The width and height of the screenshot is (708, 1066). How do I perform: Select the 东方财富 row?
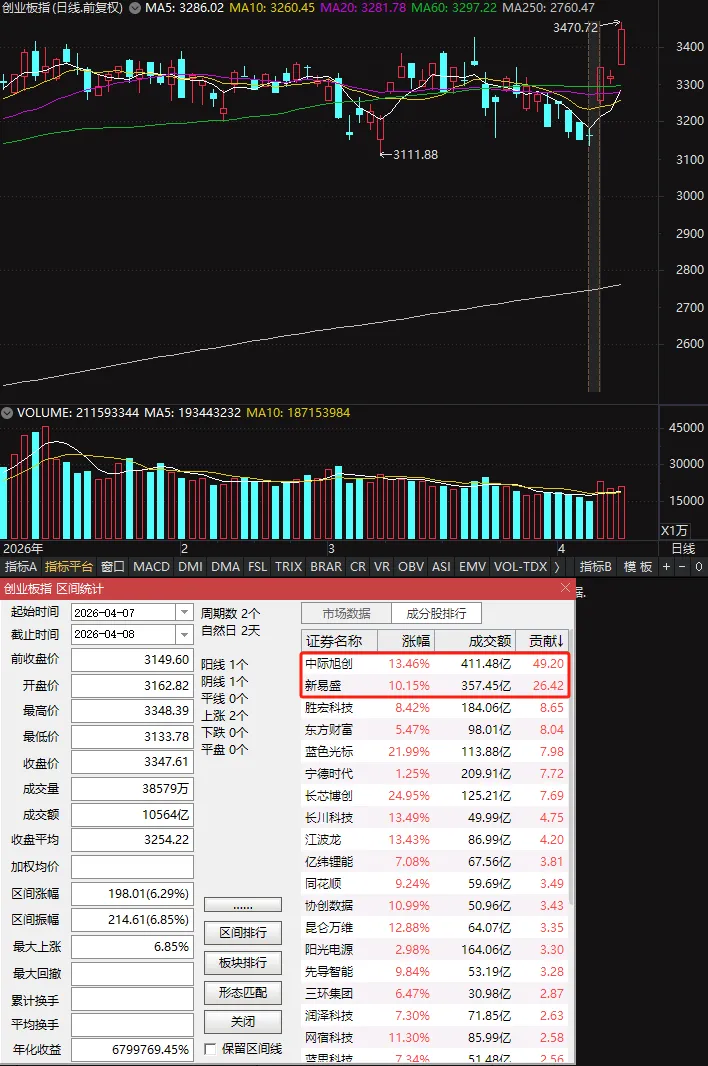click(435, 729)
